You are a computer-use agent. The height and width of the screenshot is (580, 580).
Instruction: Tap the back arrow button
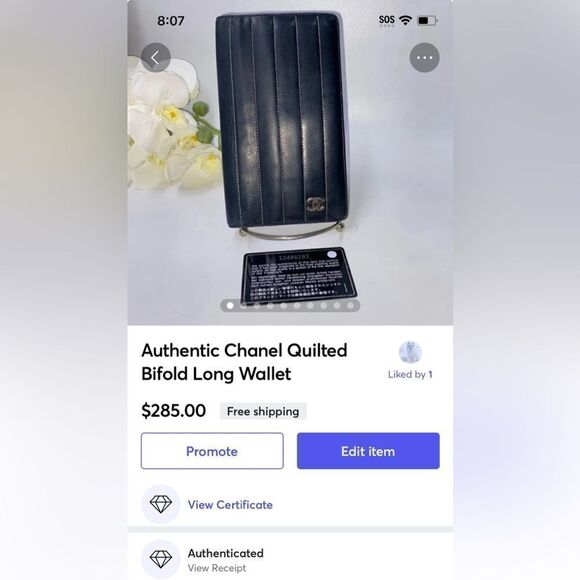(155, 57)
